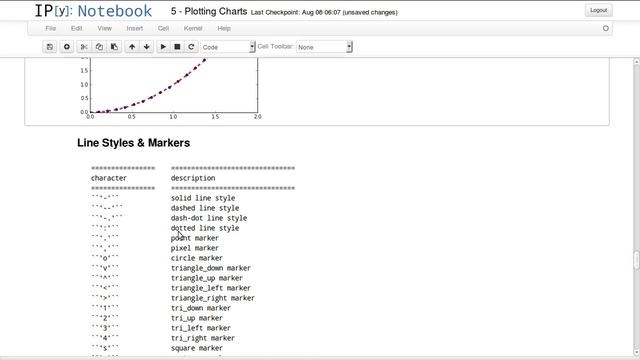Insert a cell below with the plus icon
The image size is (640, 360).
67,47
